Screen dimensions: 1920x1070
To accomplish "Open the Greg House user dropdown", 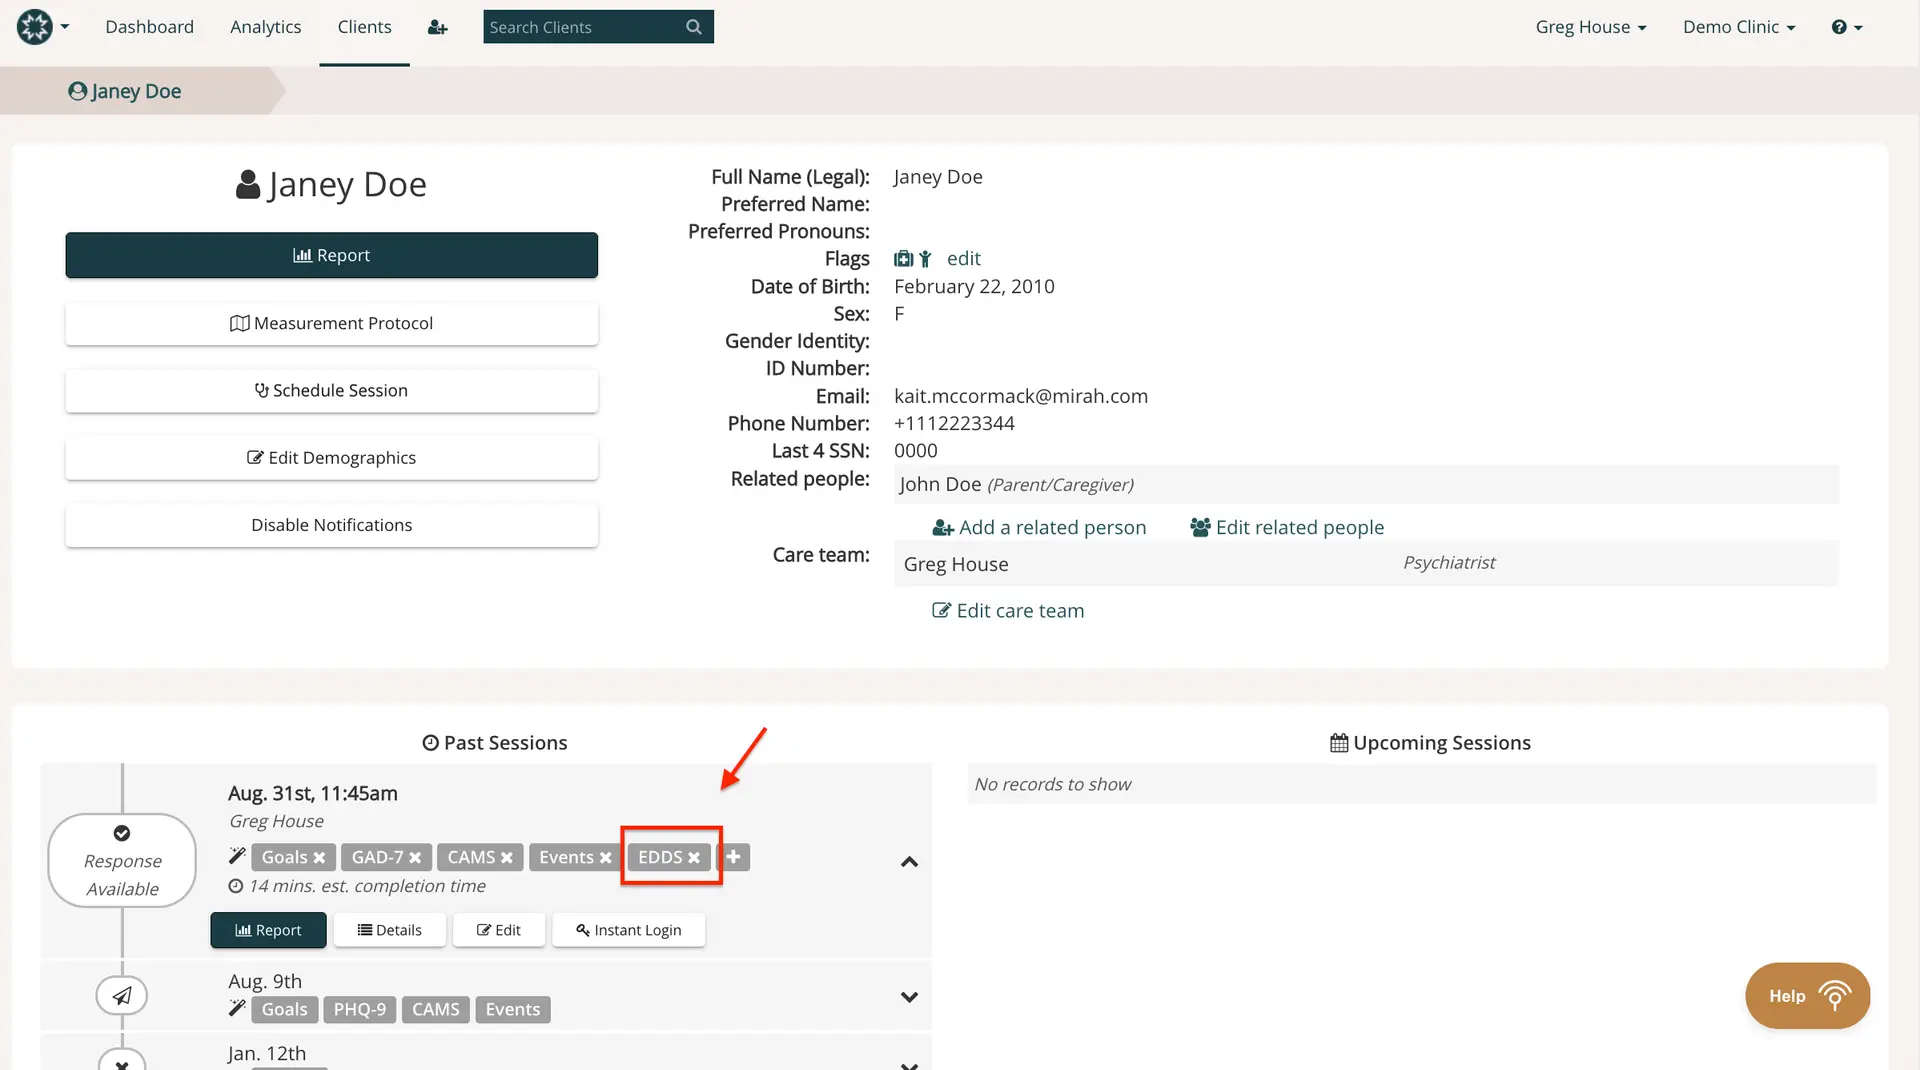I will (1590, 27).
